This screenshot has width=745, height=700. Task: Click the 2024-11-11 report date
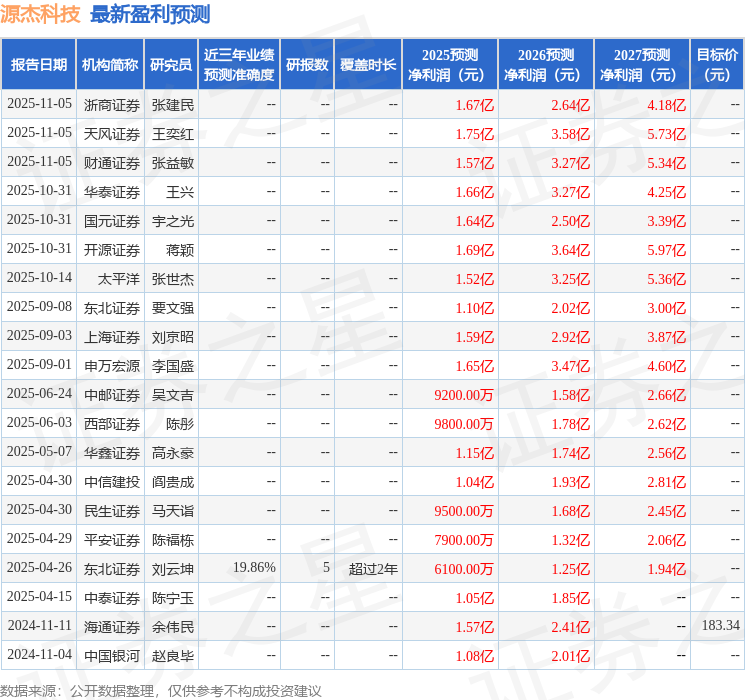39,625
